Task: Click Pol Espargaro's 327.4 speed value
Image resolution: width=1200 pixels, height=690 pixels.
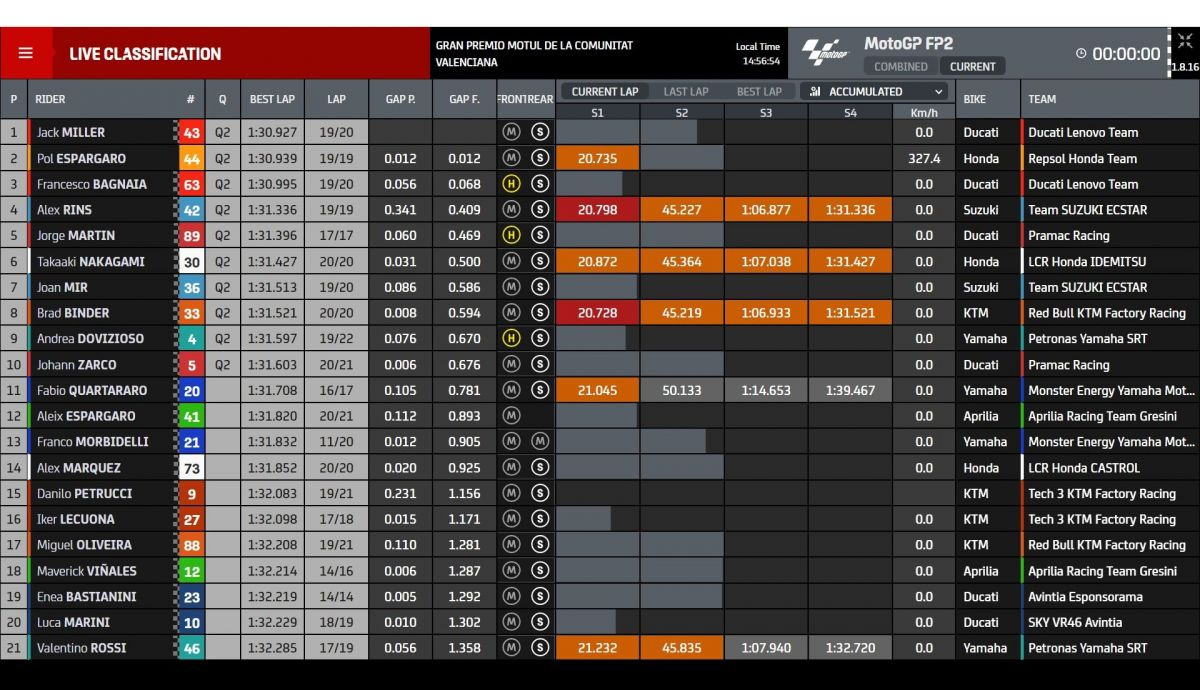Action: (924, 158)
